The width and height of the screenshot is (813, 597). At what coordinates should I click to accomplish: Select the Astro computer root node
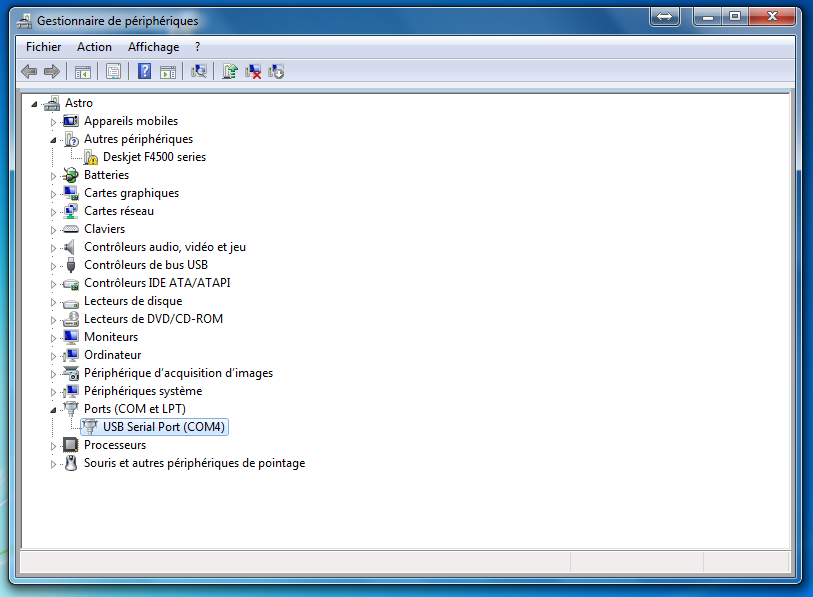pos(78,102)
